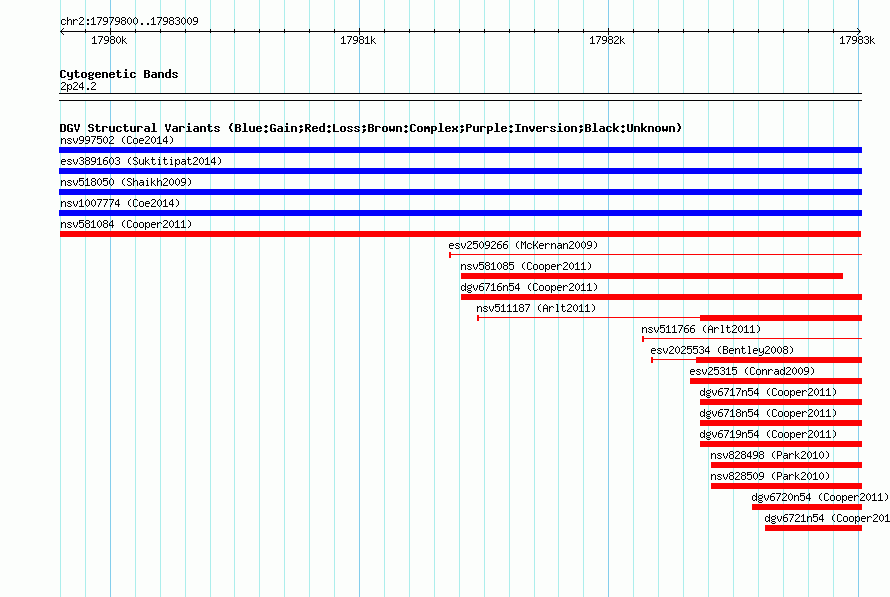Open the dgv6718n54 (Cooper2011) variant
This screenshot has width=890, height=597.
coord(768,413)
